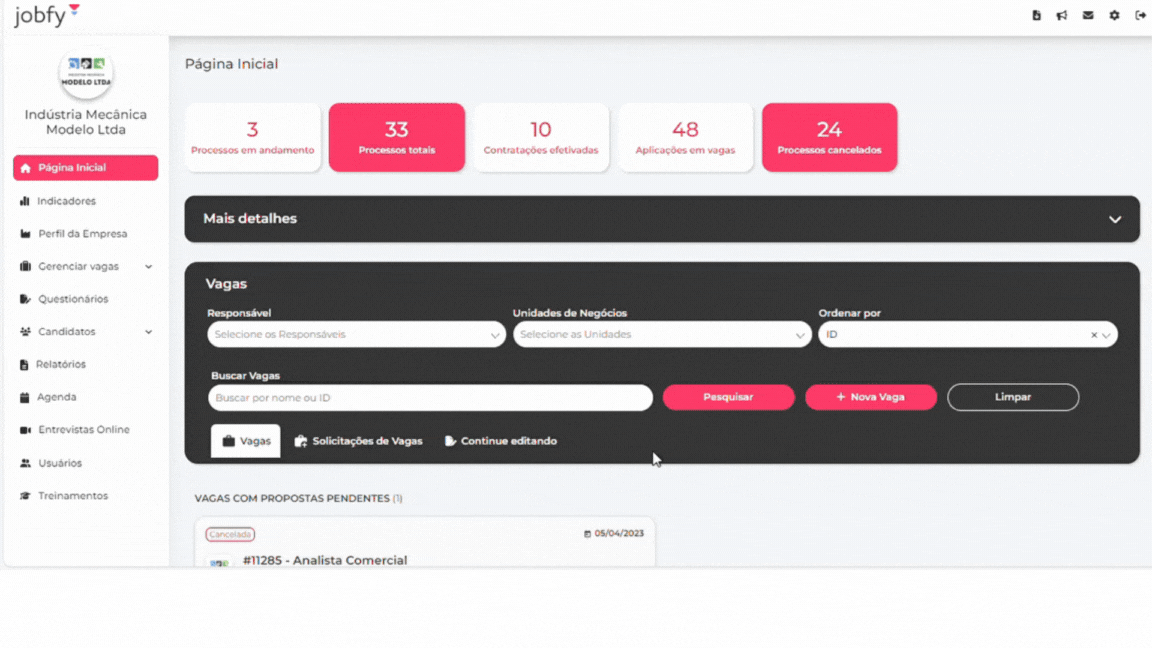Click the Limpar button
The width and height of the screenshot is (1152, 648).
click(x=1012, y=397)
